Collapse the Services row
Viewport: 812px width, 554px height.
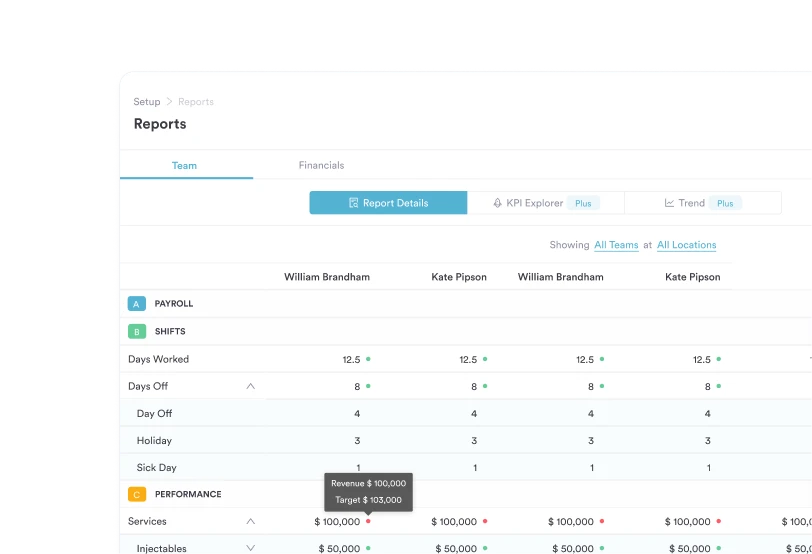250,521
